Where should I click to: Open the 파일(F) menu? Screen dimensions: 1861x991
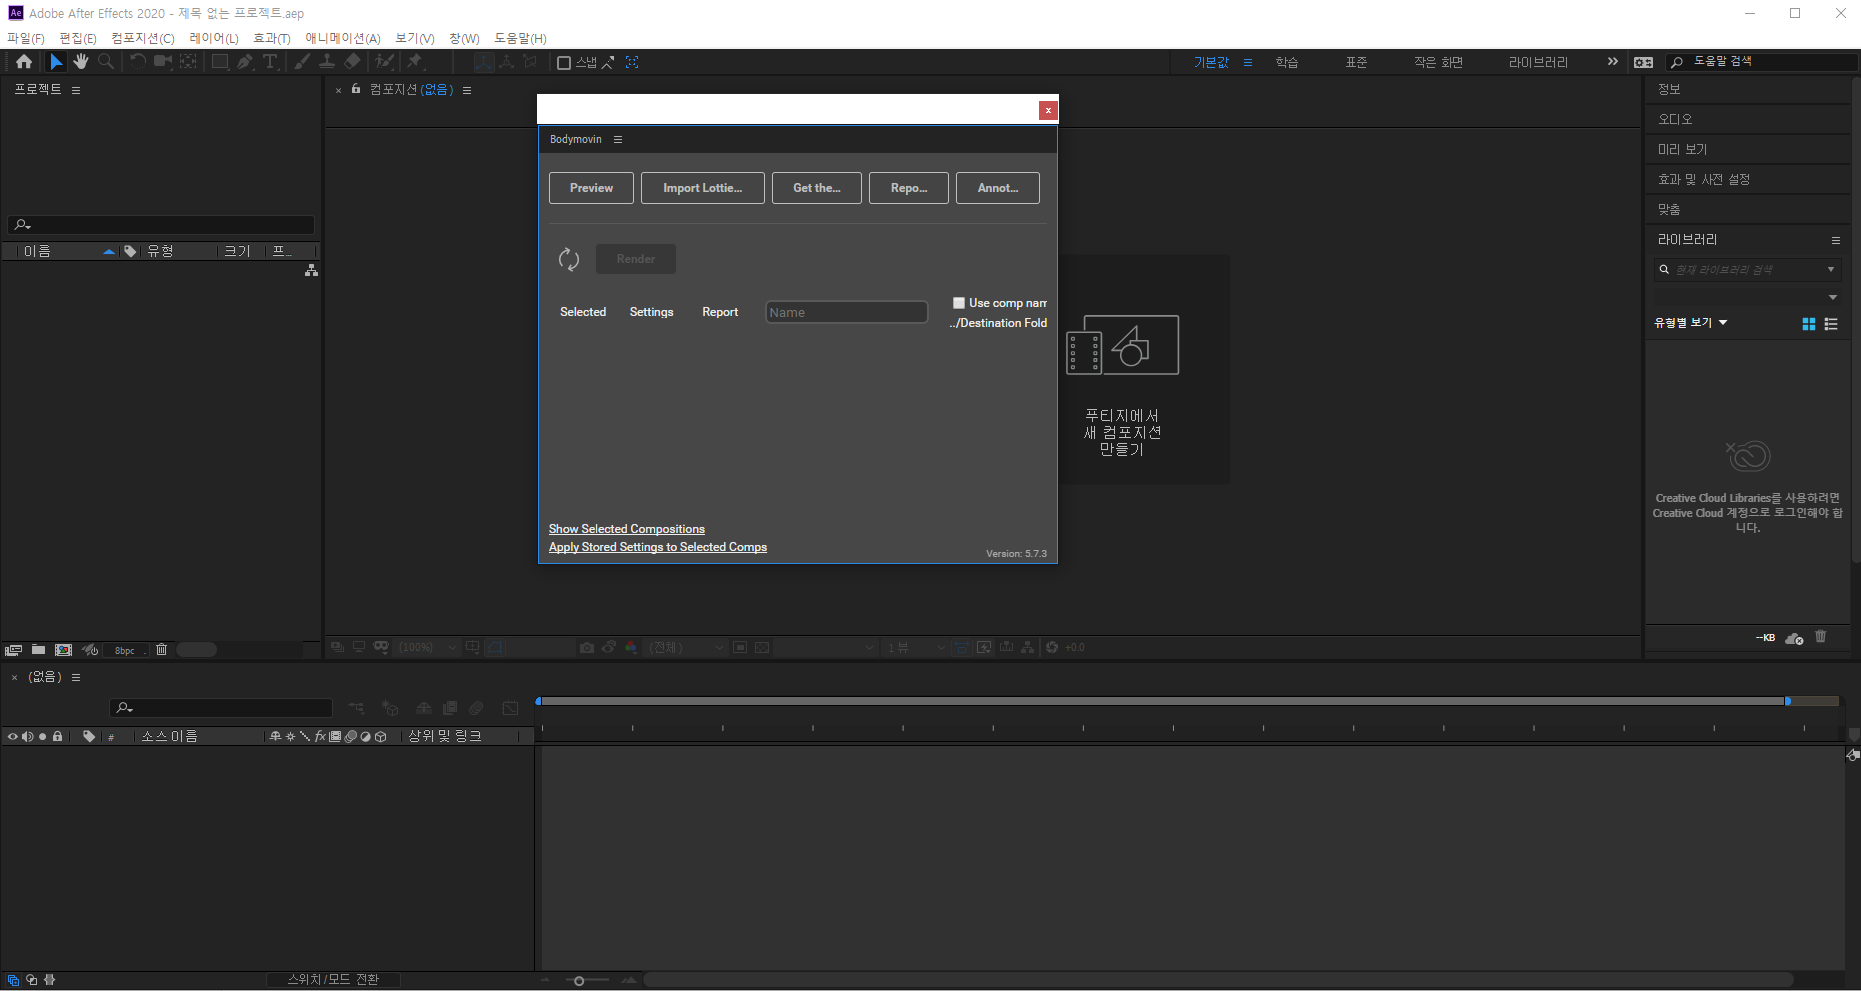(26, 38)
